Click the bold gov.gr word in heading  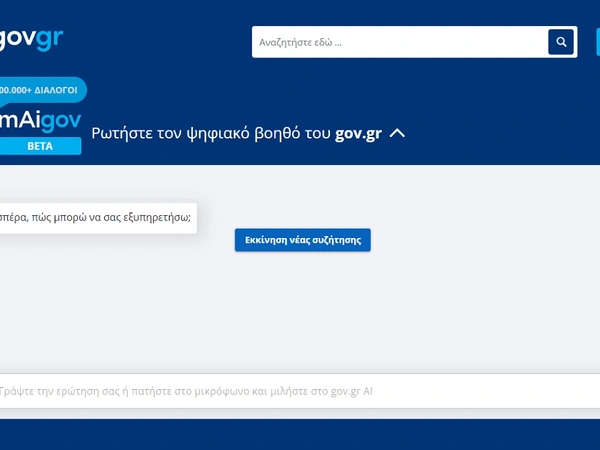point(358,133)
